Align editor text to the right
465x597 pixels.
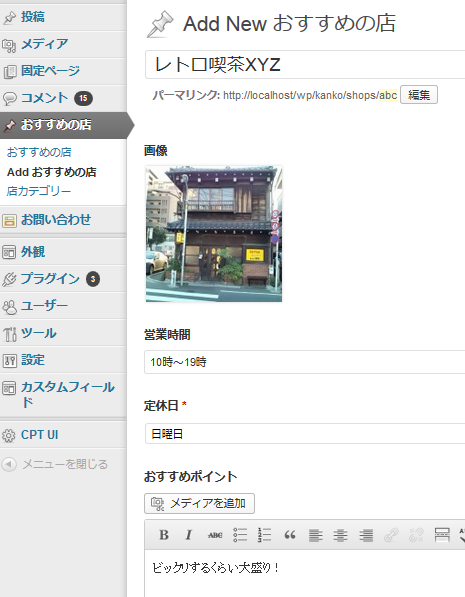pos(366,535)
